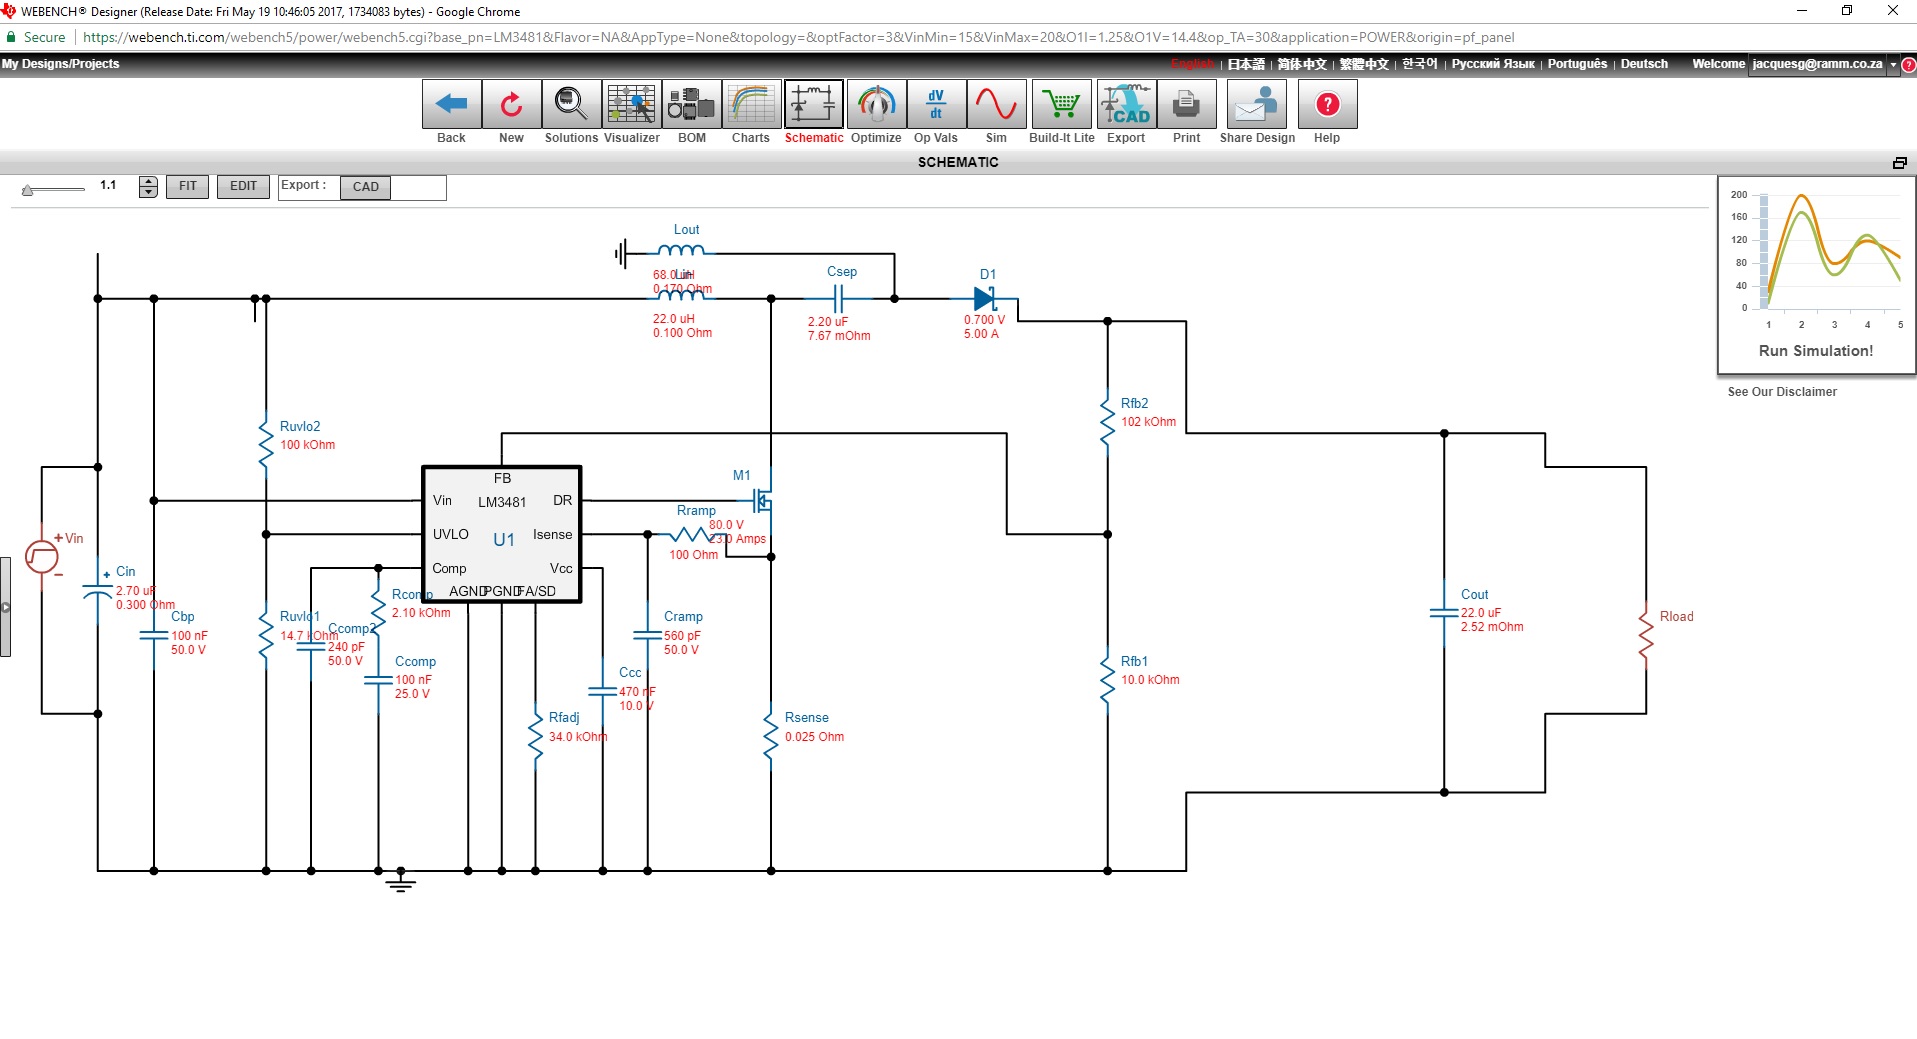Click the D1 diode symbol
This screenshot has height=1039, width=1917.
click(985, 298)
